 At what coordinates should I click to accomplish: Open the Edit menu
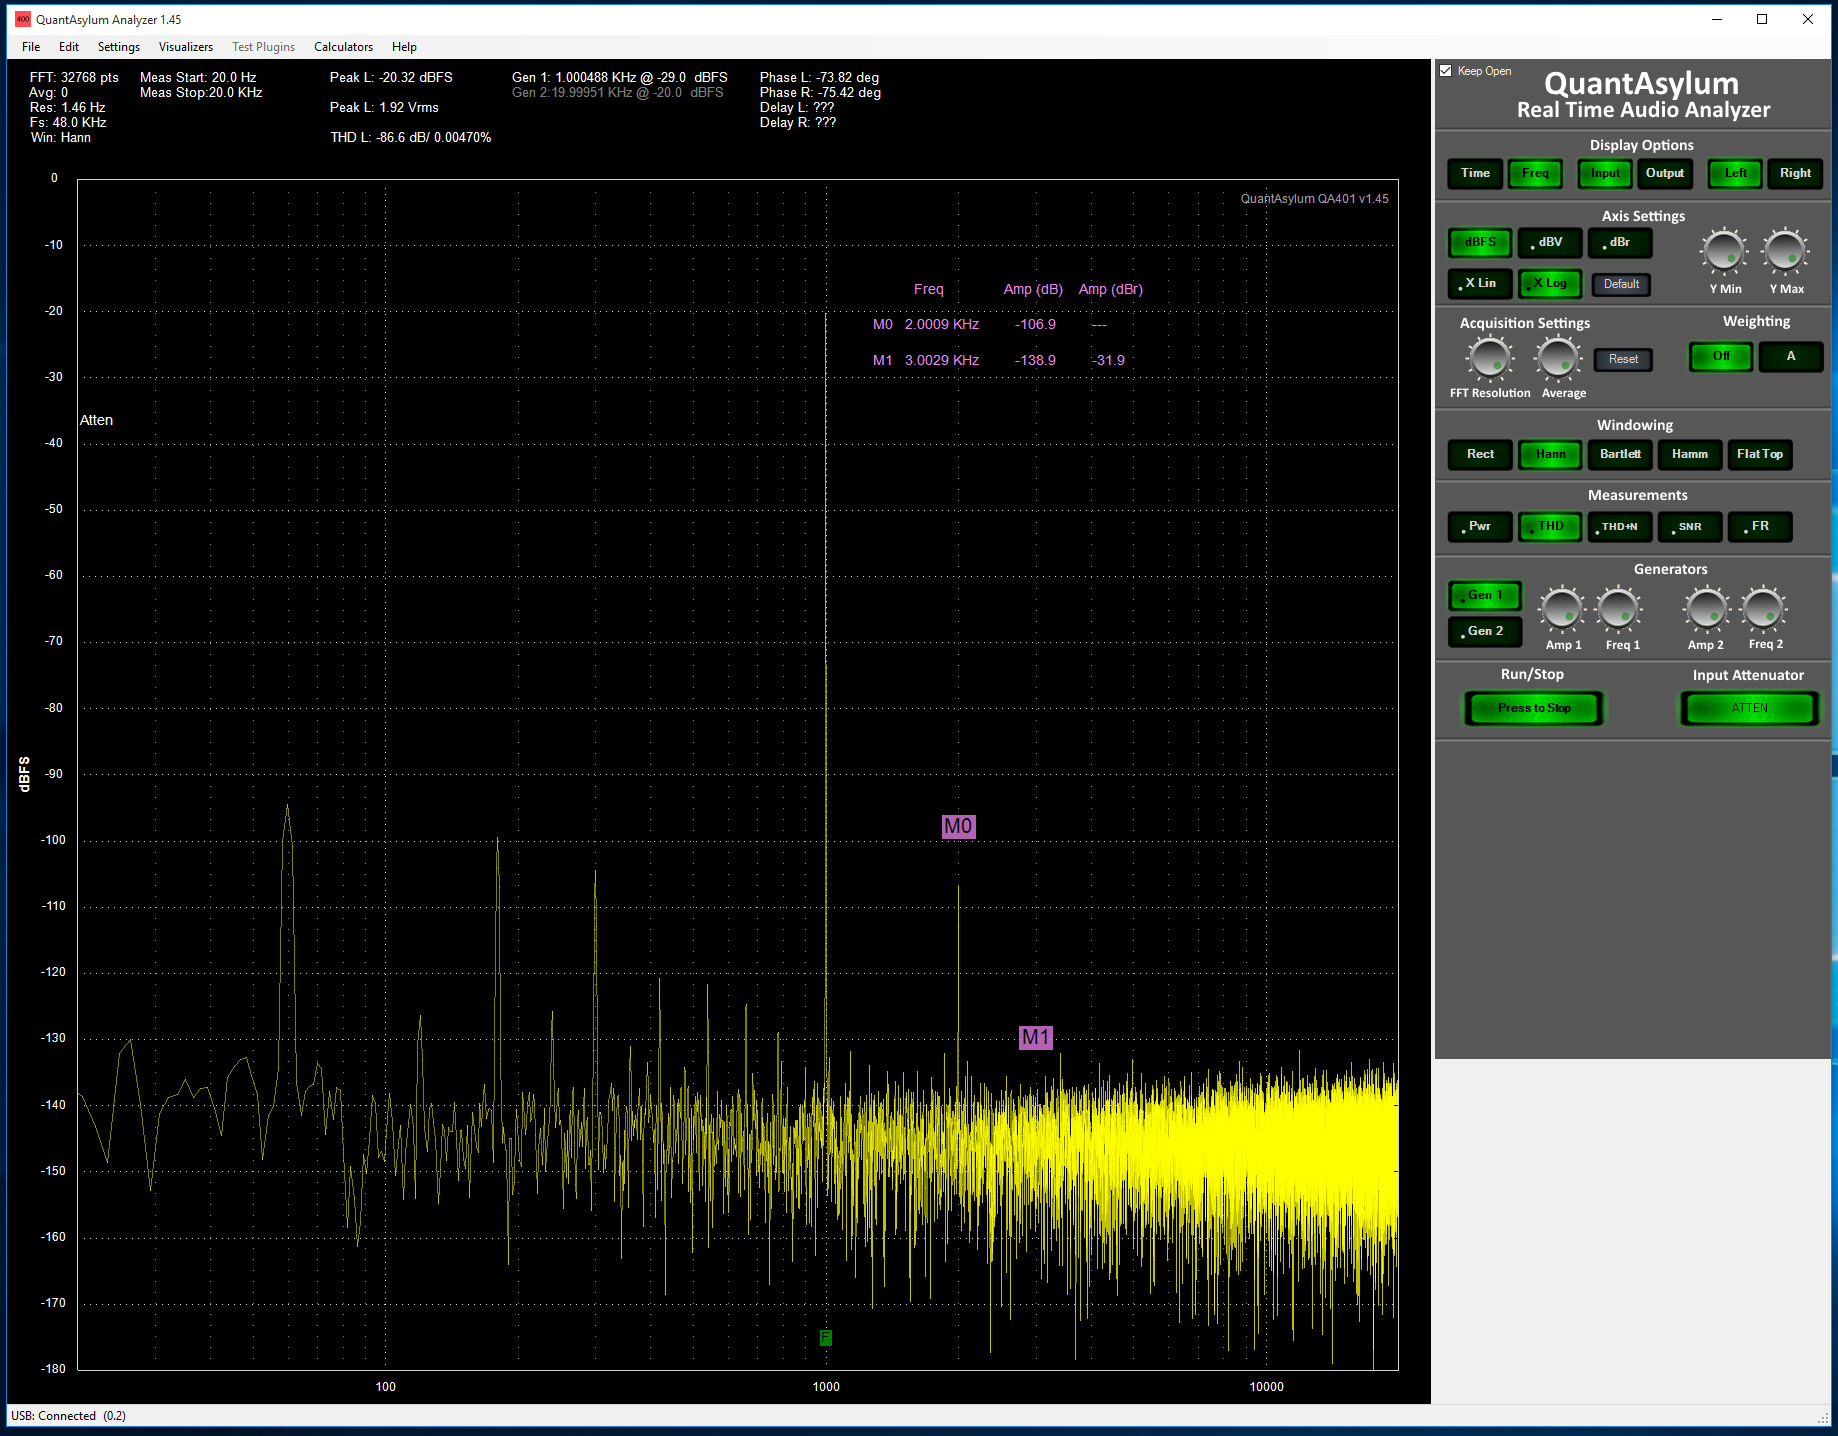69,47
